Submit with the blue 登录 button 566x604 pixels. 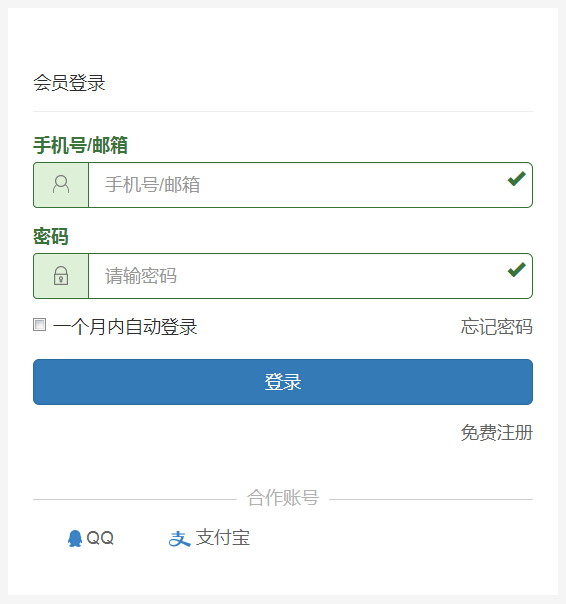coord(283,382)
